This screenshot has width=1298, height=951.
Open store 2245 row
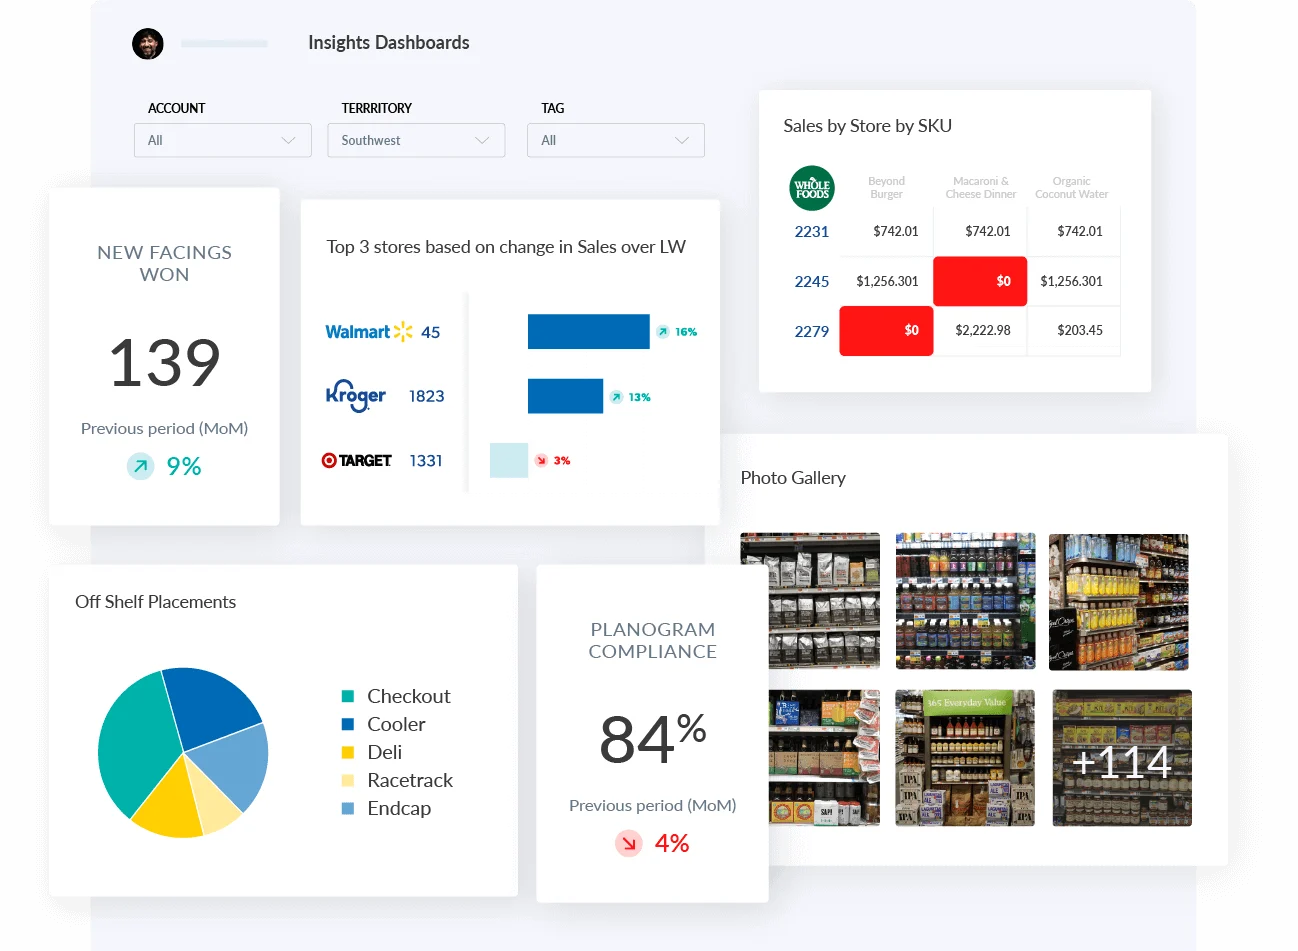pyautogui.click(x=812, y=282)
